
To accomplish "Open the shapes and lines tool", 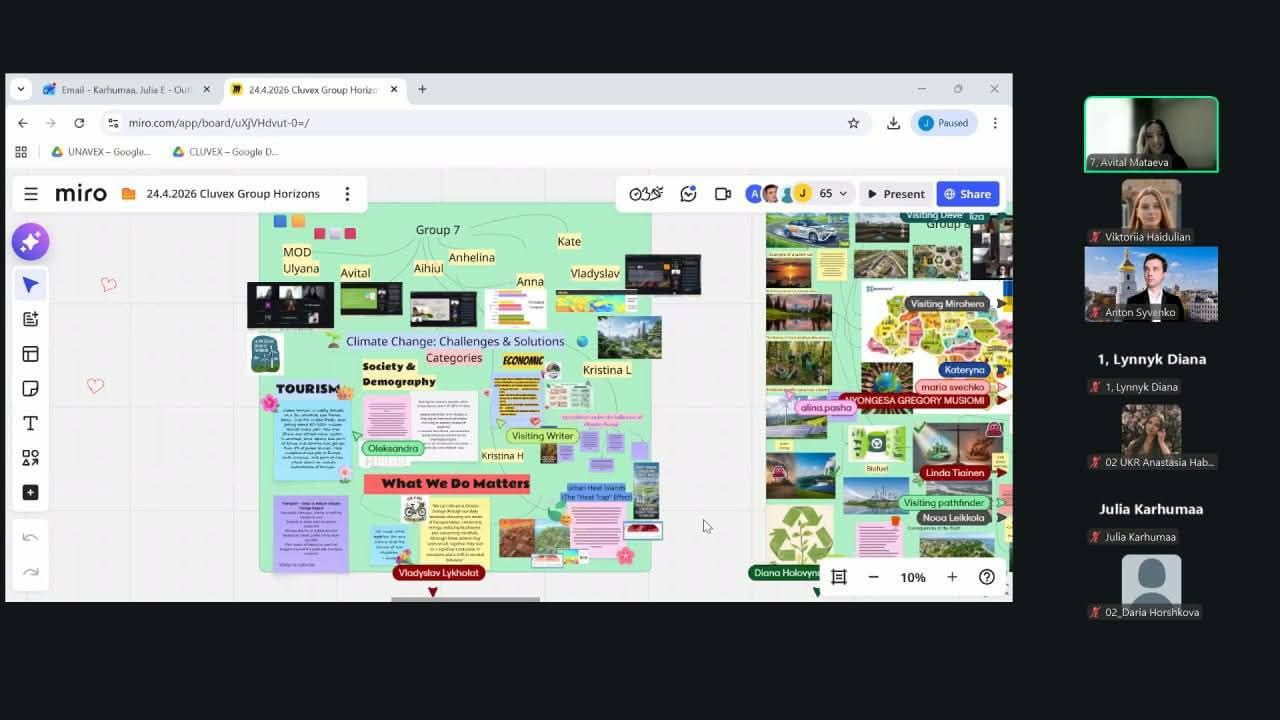I will coord(30,458).
